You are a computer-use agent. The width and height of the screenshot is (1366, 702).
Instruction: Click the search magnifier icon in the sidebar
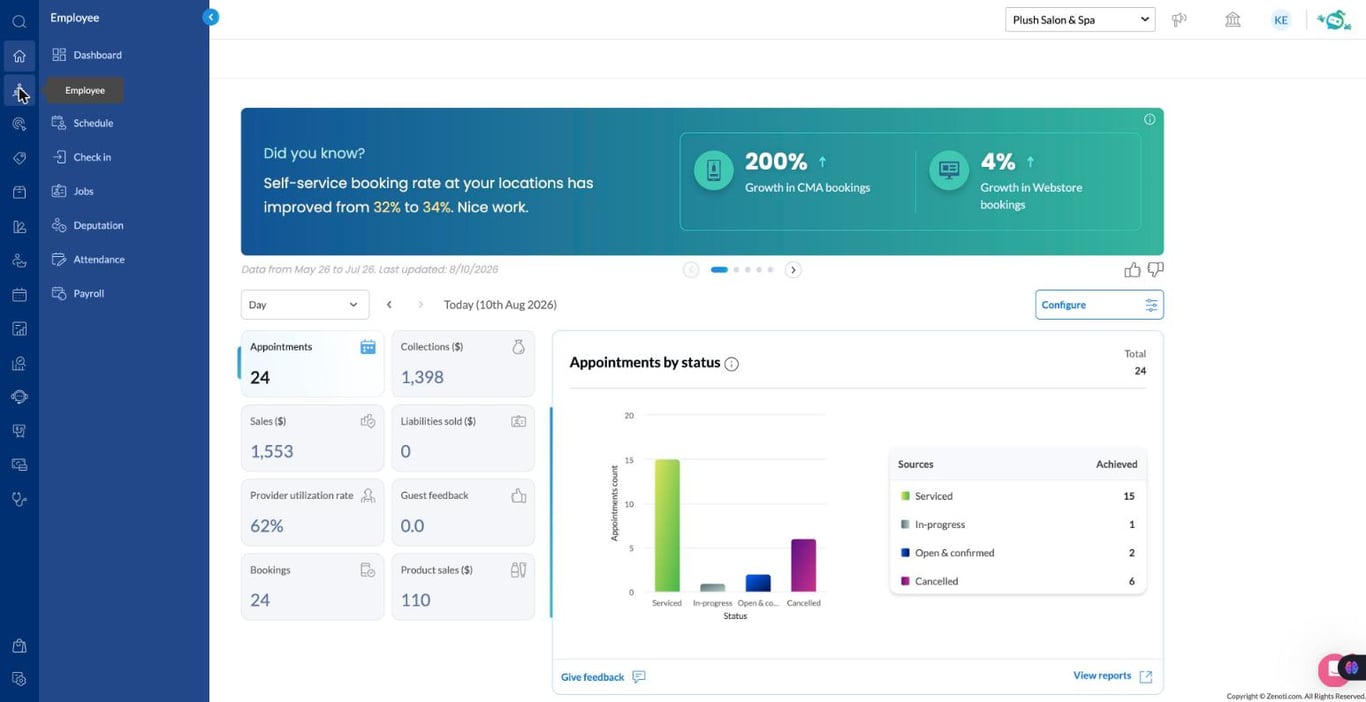(x=19, y=21)
